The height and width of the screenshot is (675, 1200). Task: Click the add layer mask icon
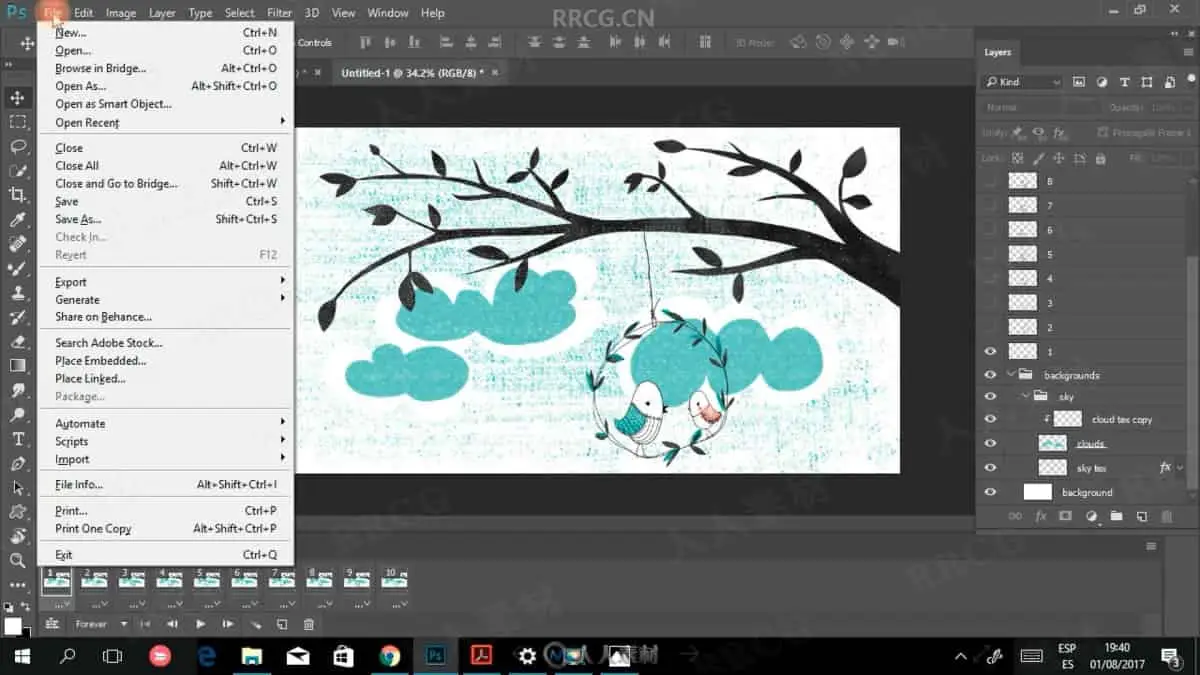click(1065, 516)
